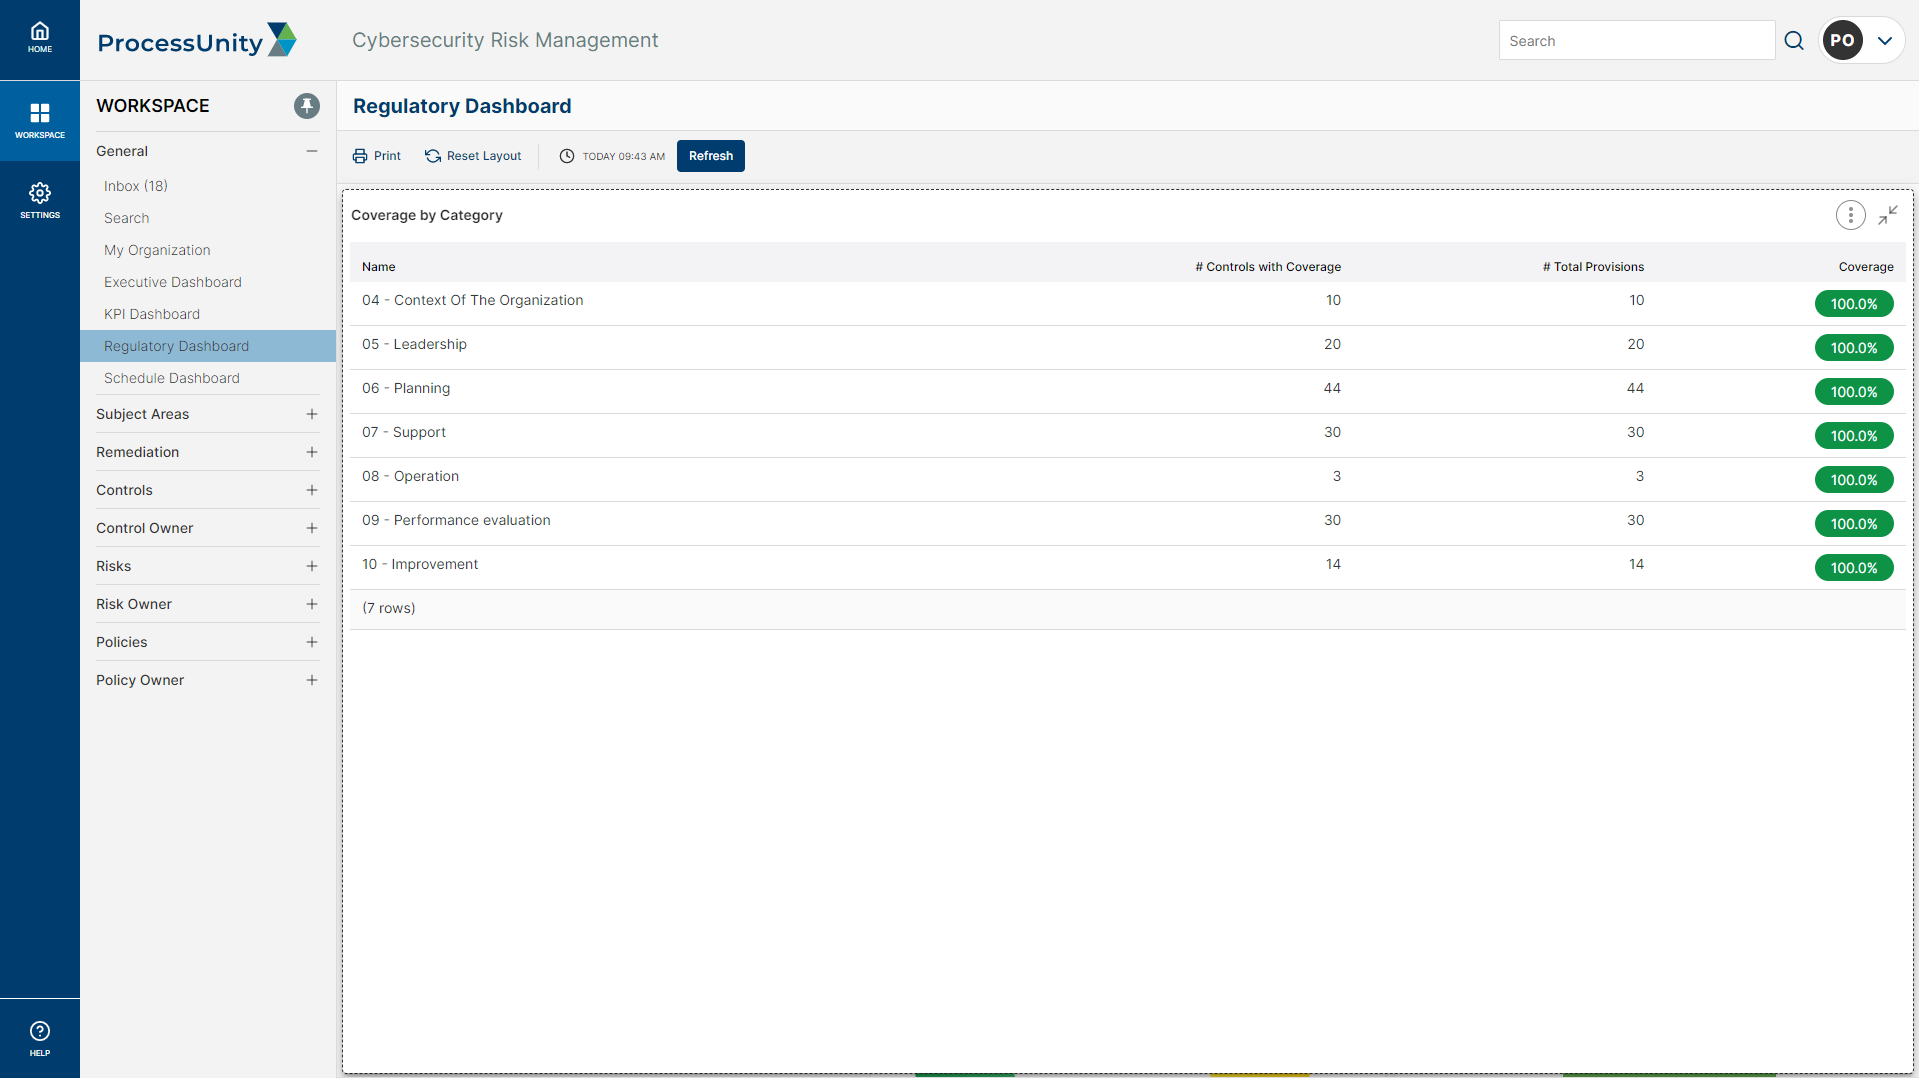
Task: Open Executive Dashboard
Action: [173, 282]
